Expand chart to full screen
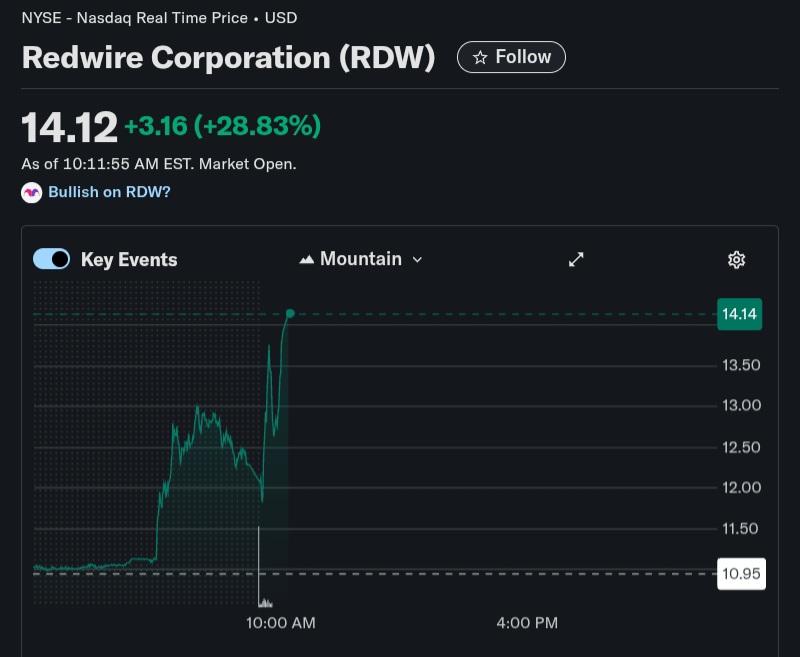This screenshot has height=657, width=800. click(x=576, y=259)
